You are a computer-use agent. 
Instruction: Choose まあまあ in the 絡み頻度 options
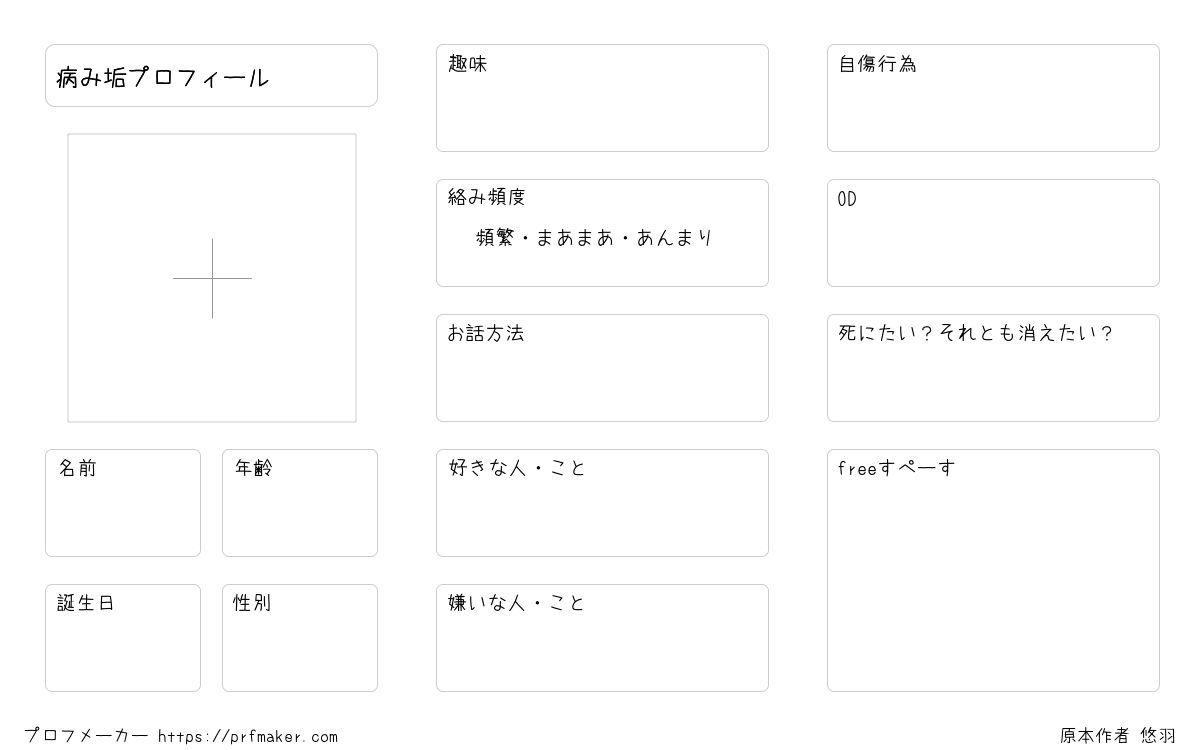tap(574, 238)
